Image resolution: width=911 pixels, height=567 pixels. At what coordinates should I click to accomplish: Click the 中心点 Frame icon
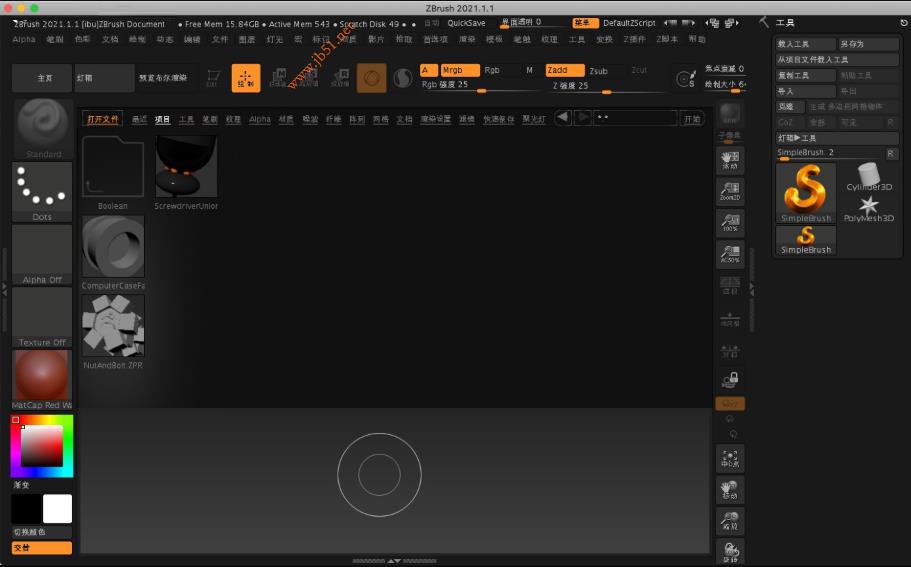tap(730, 458)
